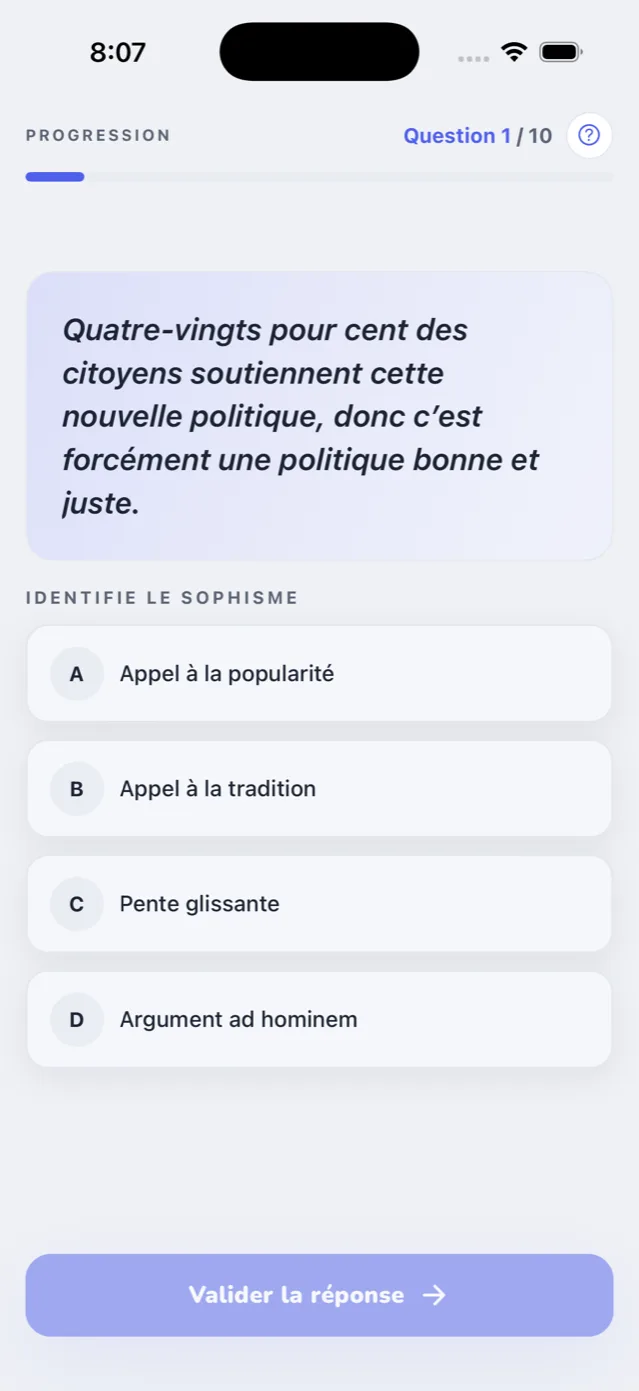
Task: Click the arrow icon in Valider button
Action: tap(434, 1295)
